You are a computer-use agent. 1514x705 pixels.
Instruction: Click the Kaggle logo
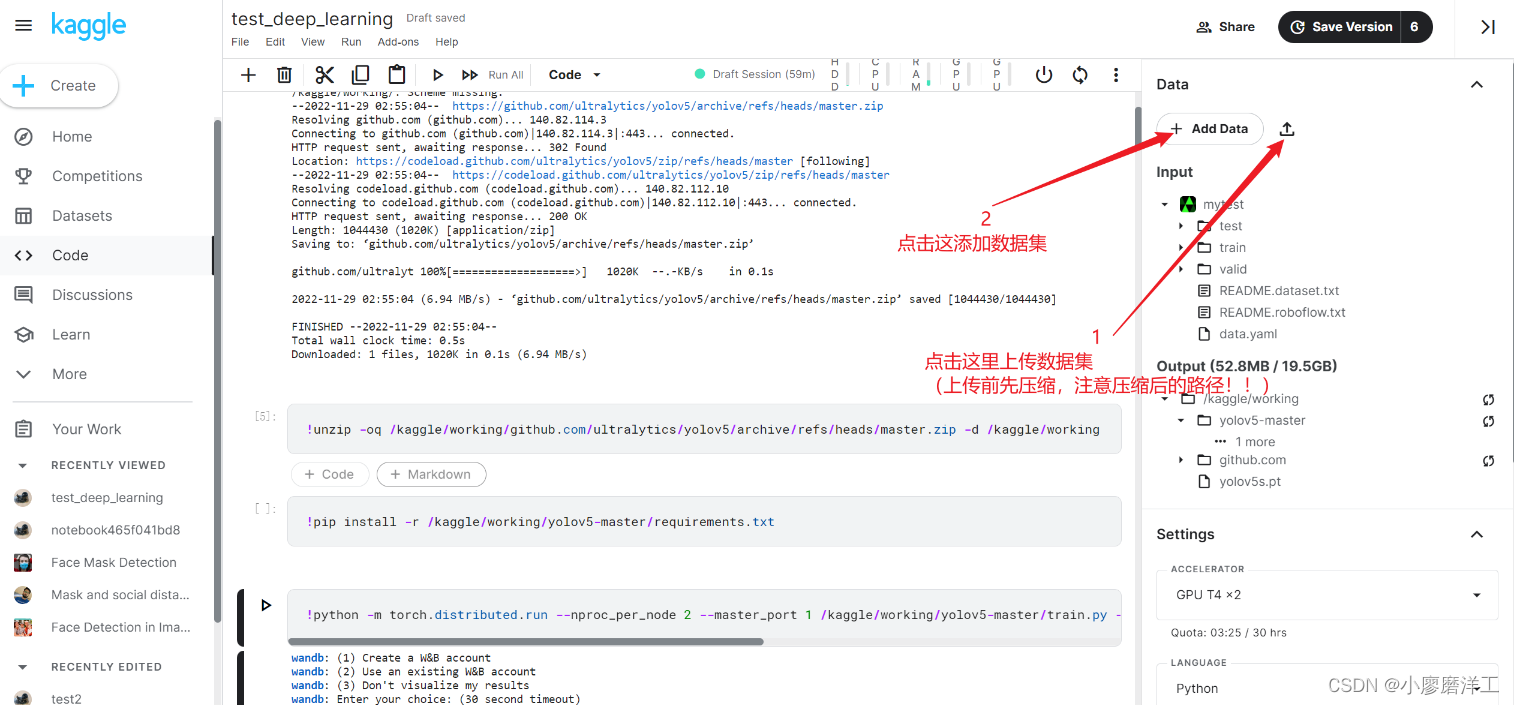tap(89, 26)
